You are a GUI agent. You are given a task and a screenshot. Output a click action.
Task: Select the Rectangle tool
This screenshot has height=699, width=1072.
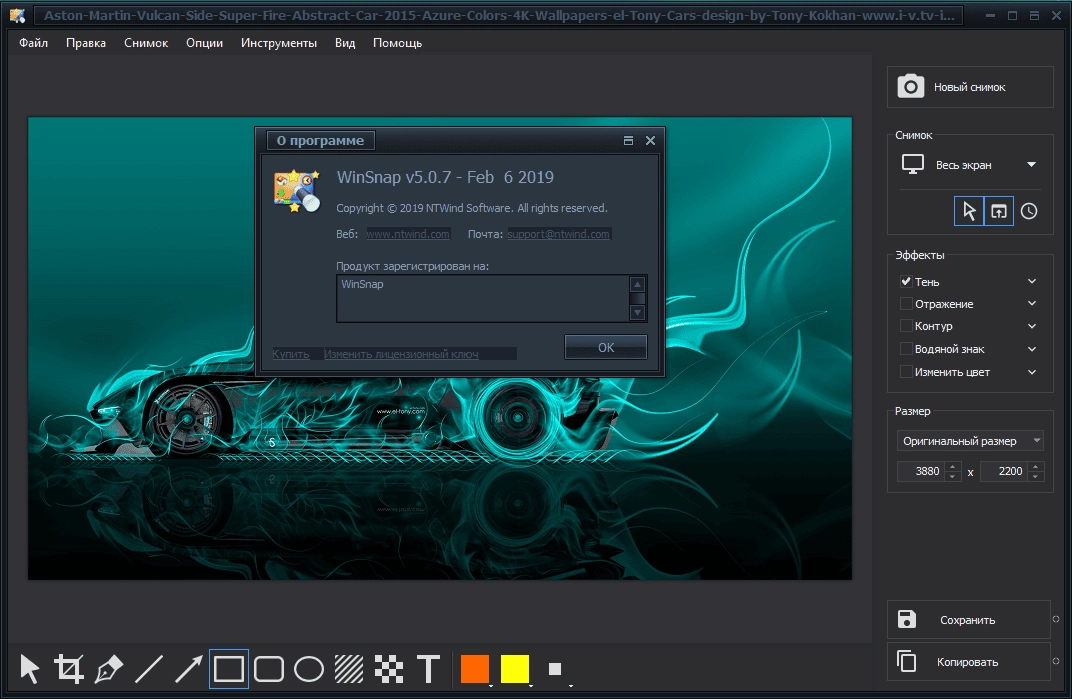(x=228, y=669)
